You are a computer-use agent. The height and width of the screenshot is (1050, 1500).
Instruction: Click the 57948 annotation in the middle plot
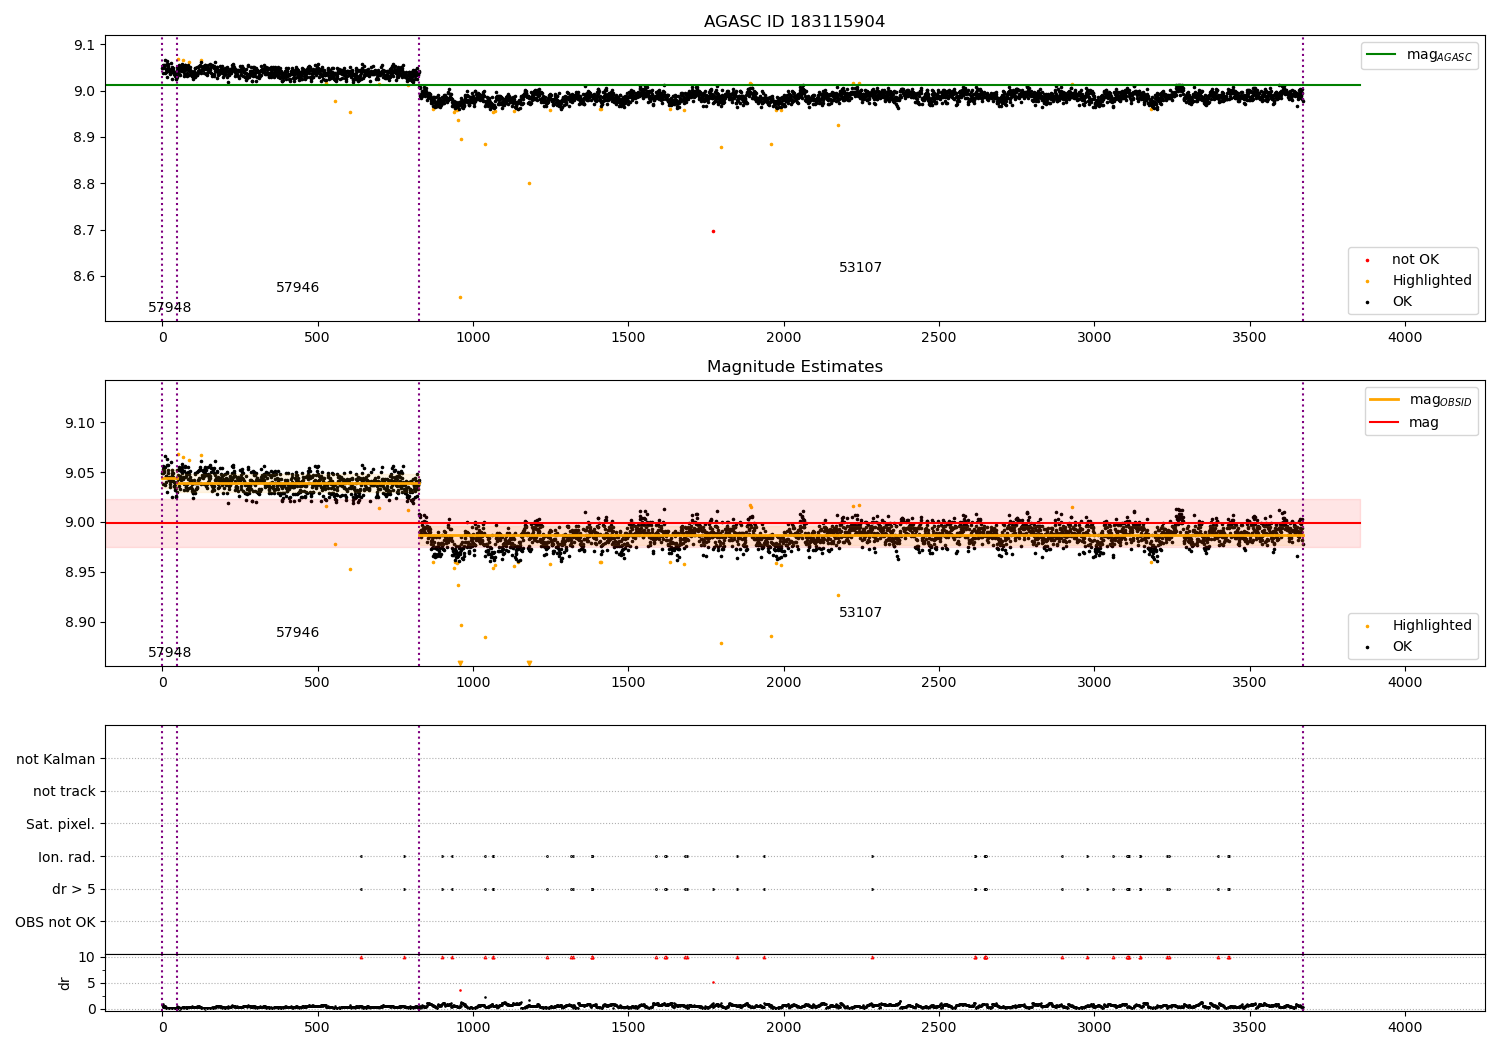[170, 653]
